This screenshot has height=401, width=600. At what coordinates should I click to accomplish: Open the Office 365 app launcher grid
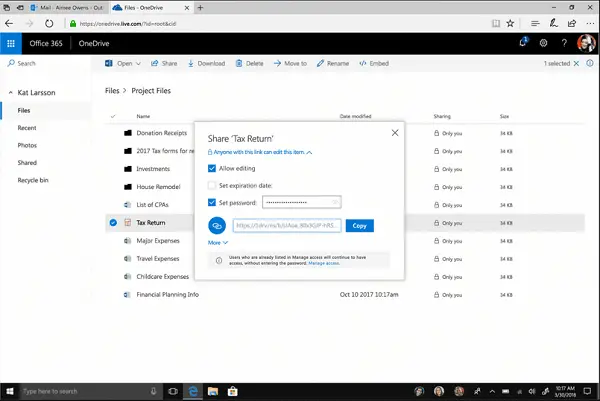11,44
